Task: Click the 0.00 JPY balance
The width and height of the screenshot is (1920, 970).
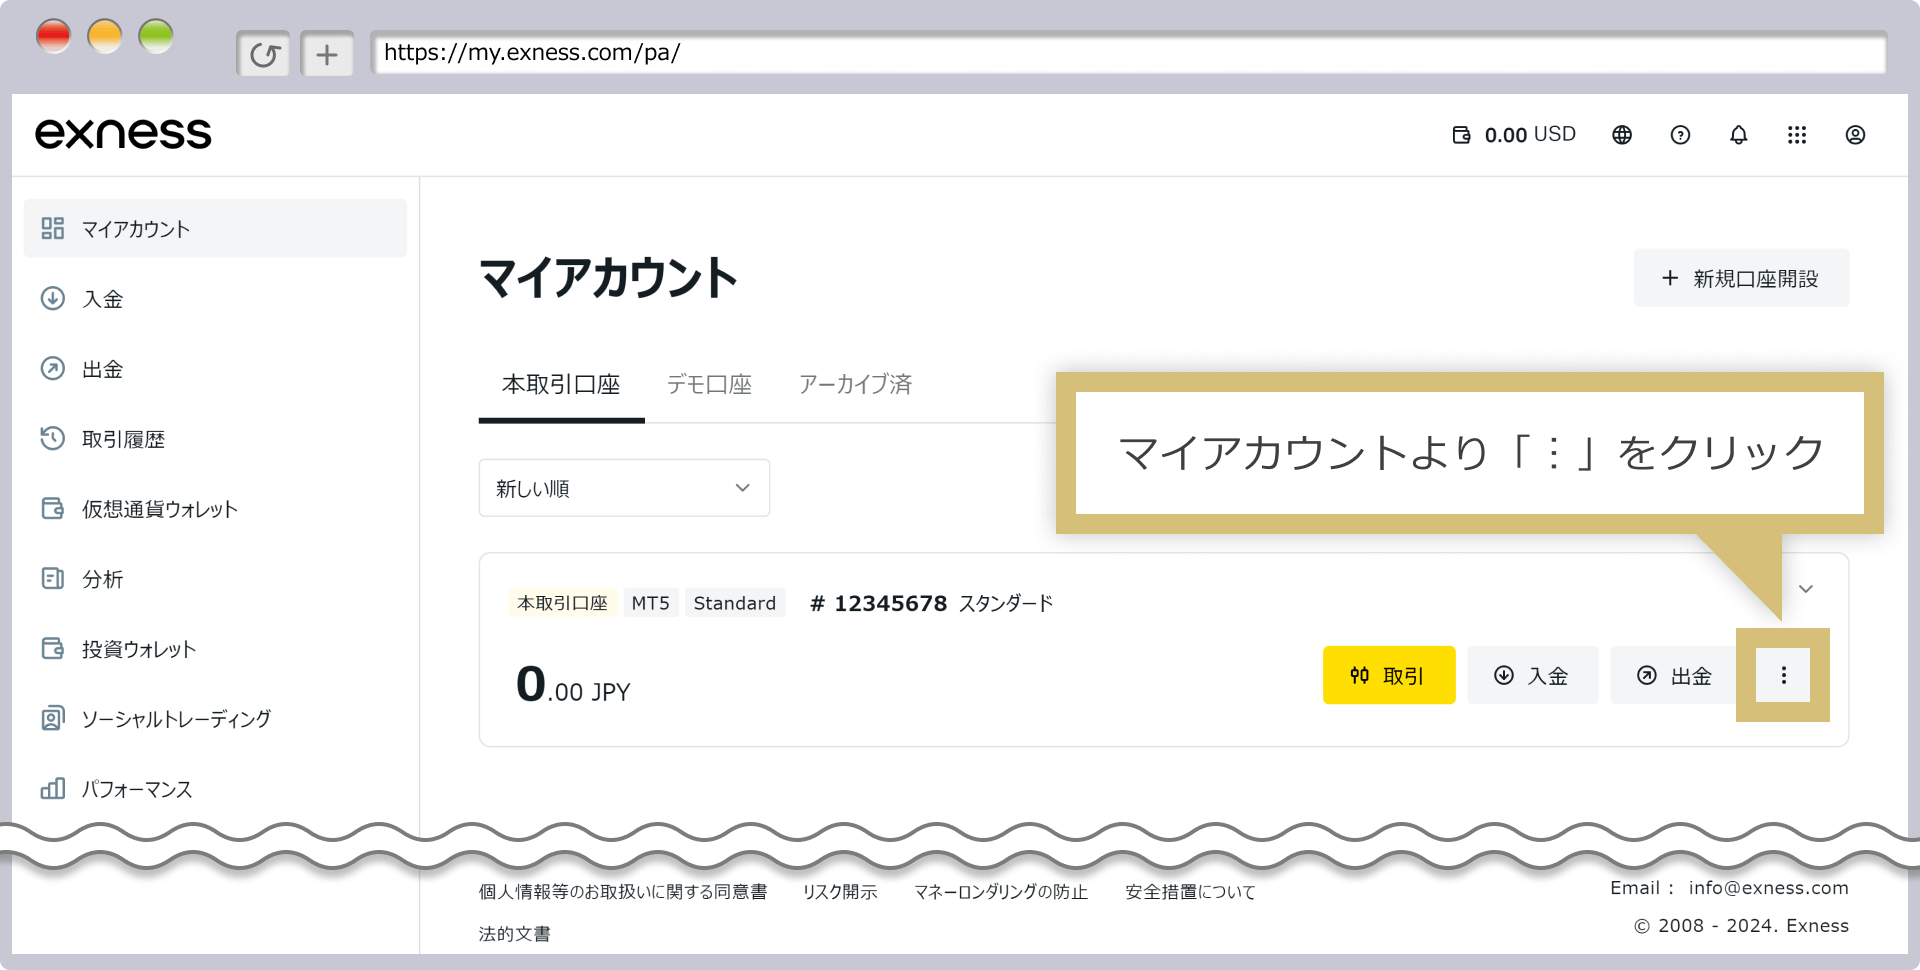Action: 573,685
